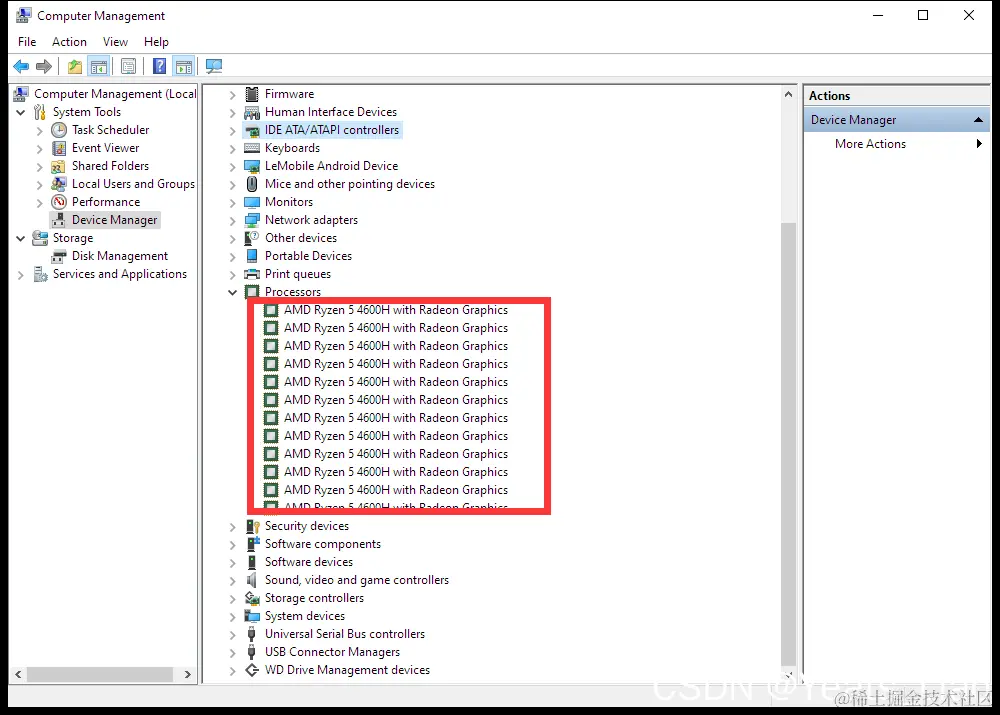Select the Computer Management (Local) root node
The image size is (1000, 715).
[115, 94]
